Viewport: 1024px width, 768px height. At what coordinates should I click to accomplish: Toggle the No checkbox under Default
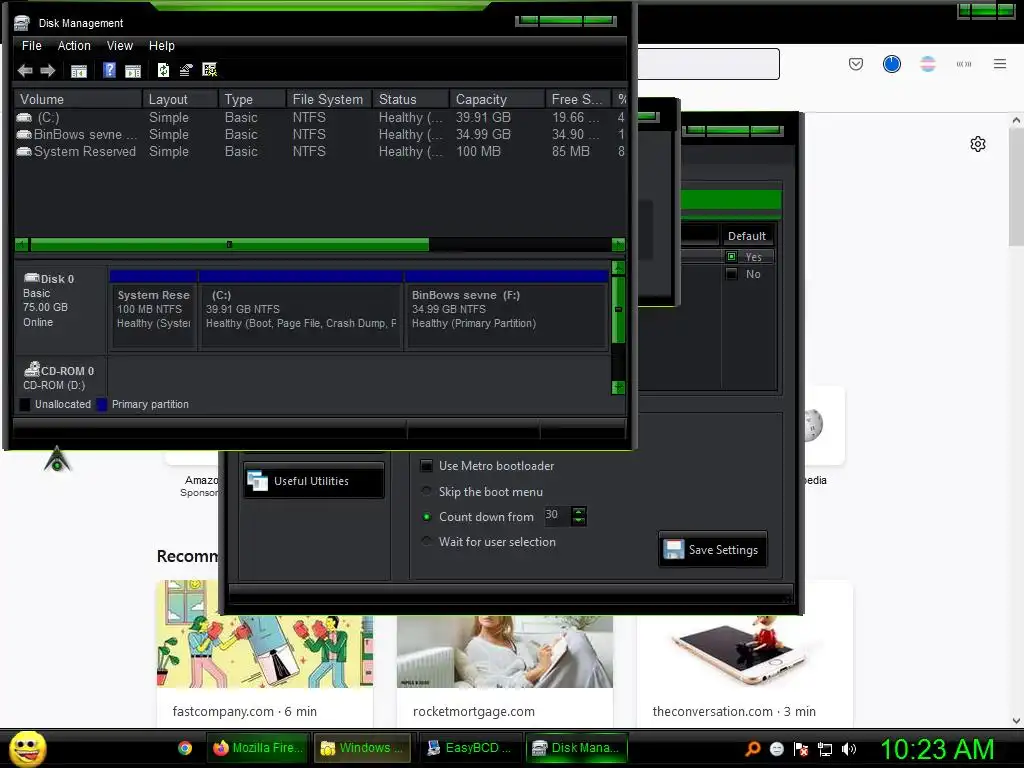tap(731, 274)
